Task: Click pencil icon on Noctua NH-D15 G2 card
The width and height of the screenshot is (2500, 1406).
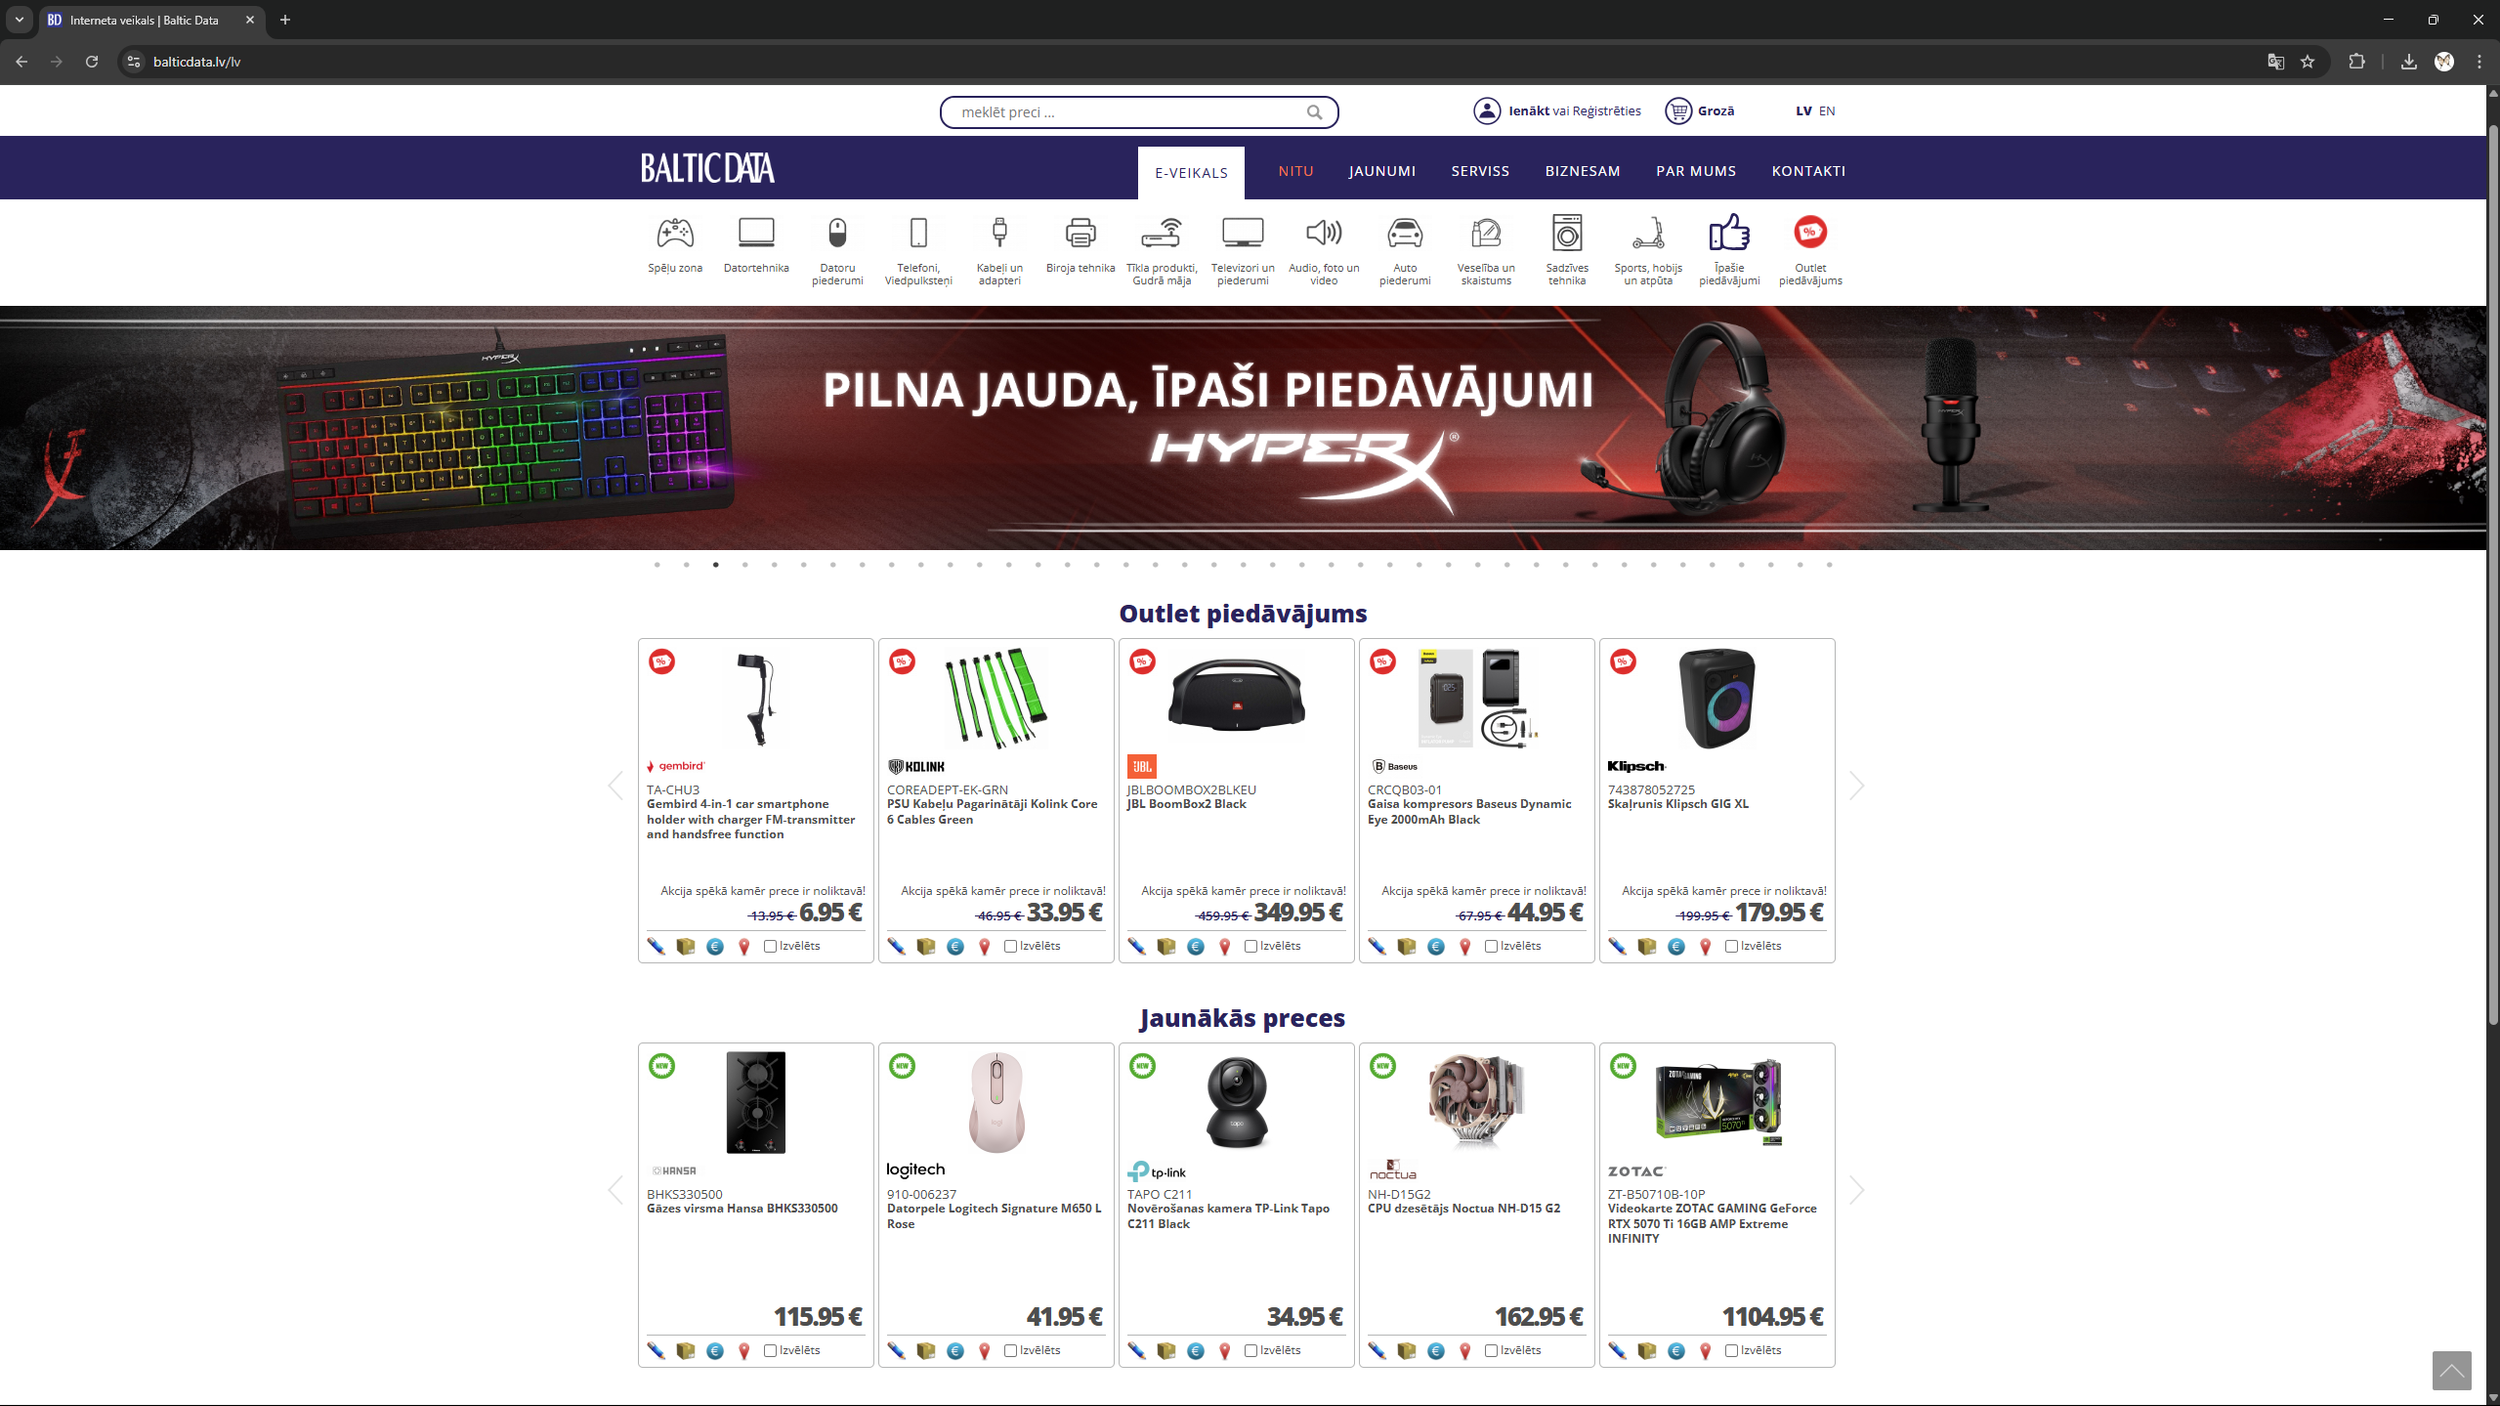Action: (1377, 1351)
